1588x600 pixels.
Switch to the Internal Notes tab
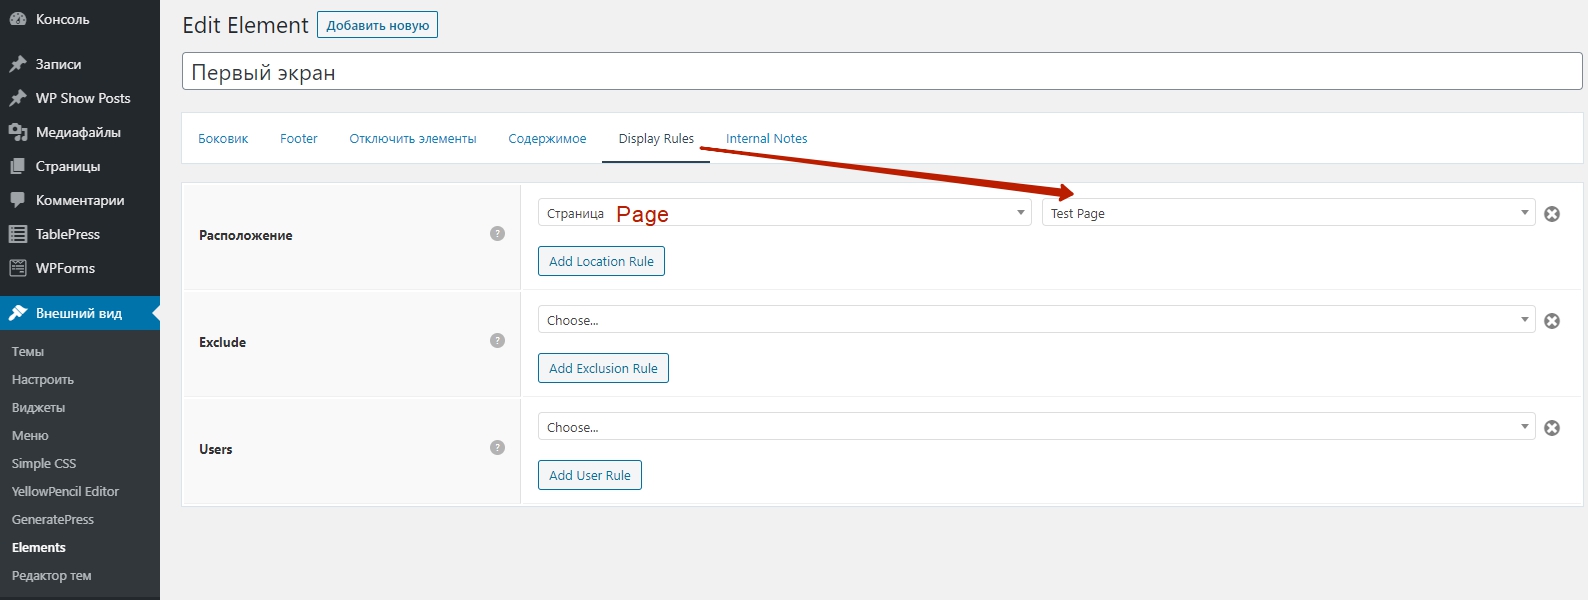[766, 139]
